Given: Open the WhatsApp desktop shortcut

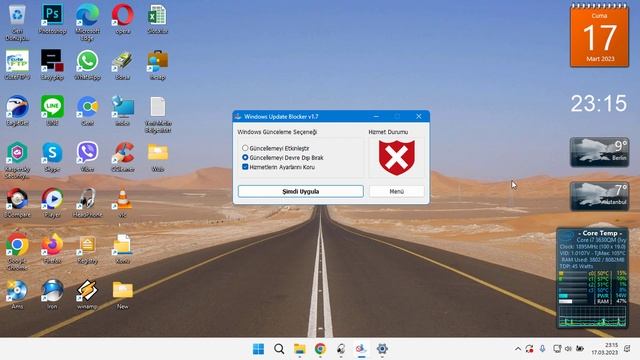Looking at the screenshot, I should tap(87, 65).
